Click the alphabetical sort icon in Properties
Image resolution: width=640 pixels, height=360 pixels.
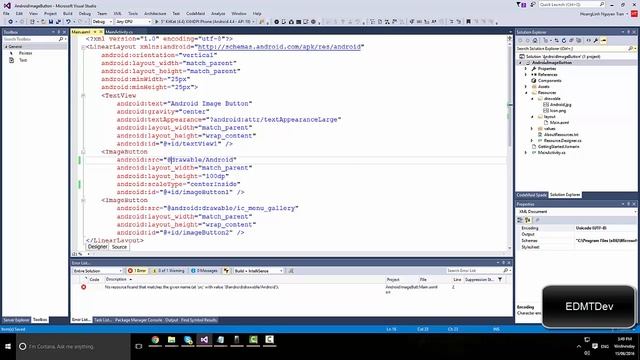[527, 220]
